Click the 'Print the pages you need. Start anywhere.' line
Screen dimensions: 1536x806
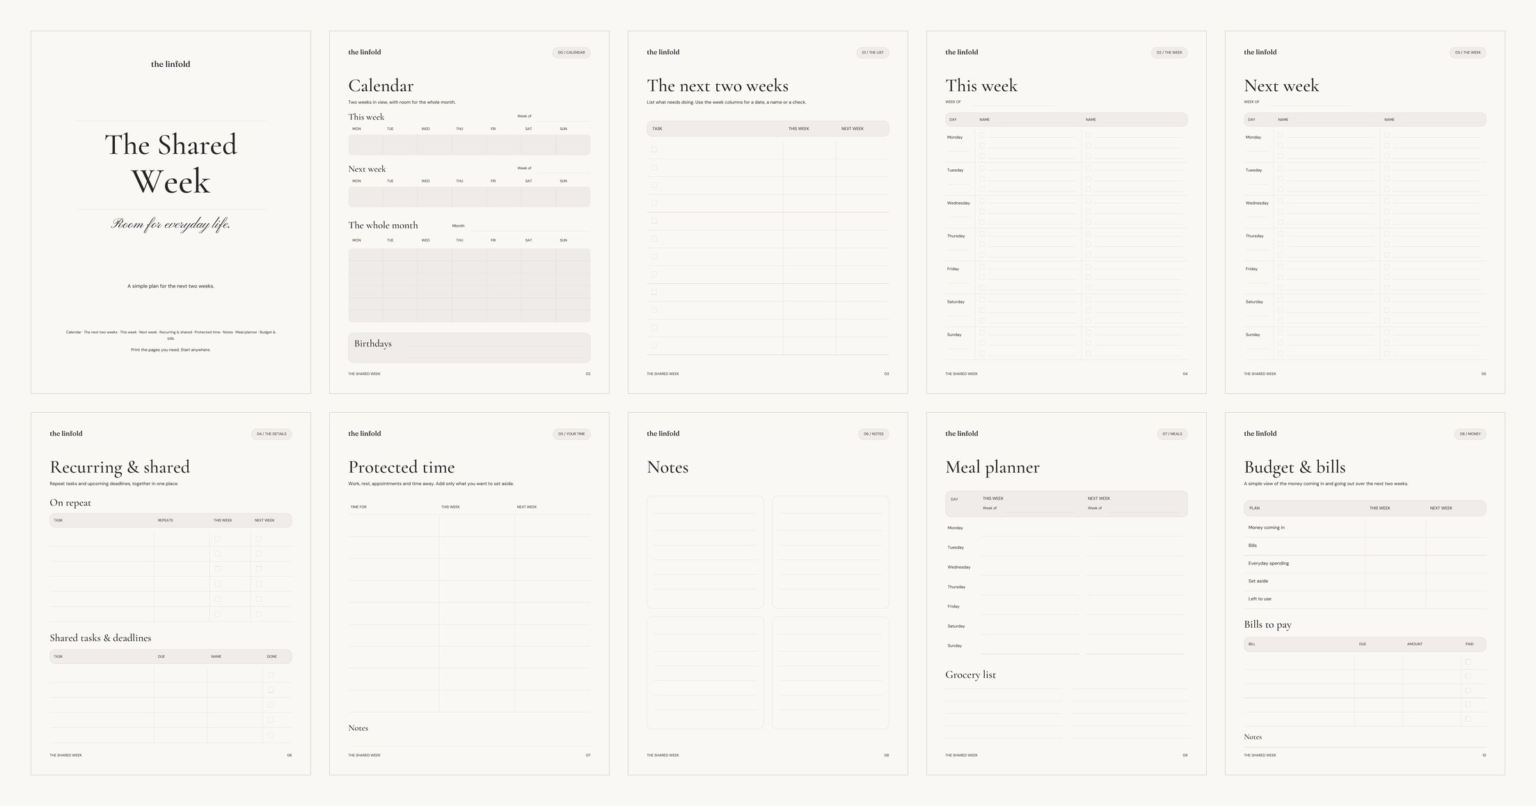(x=171, y=350)
